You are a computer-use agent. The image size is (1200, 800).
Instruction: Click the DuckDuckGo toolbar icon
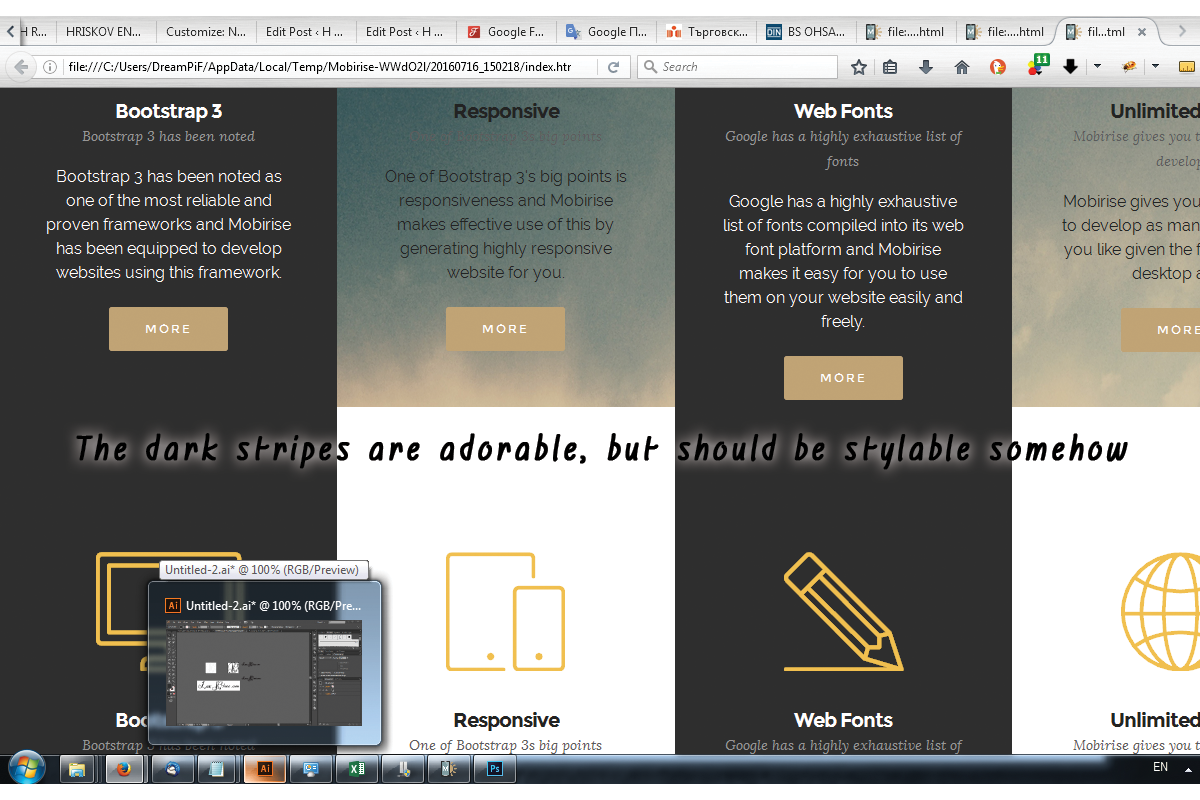click(x=997, y=67)
